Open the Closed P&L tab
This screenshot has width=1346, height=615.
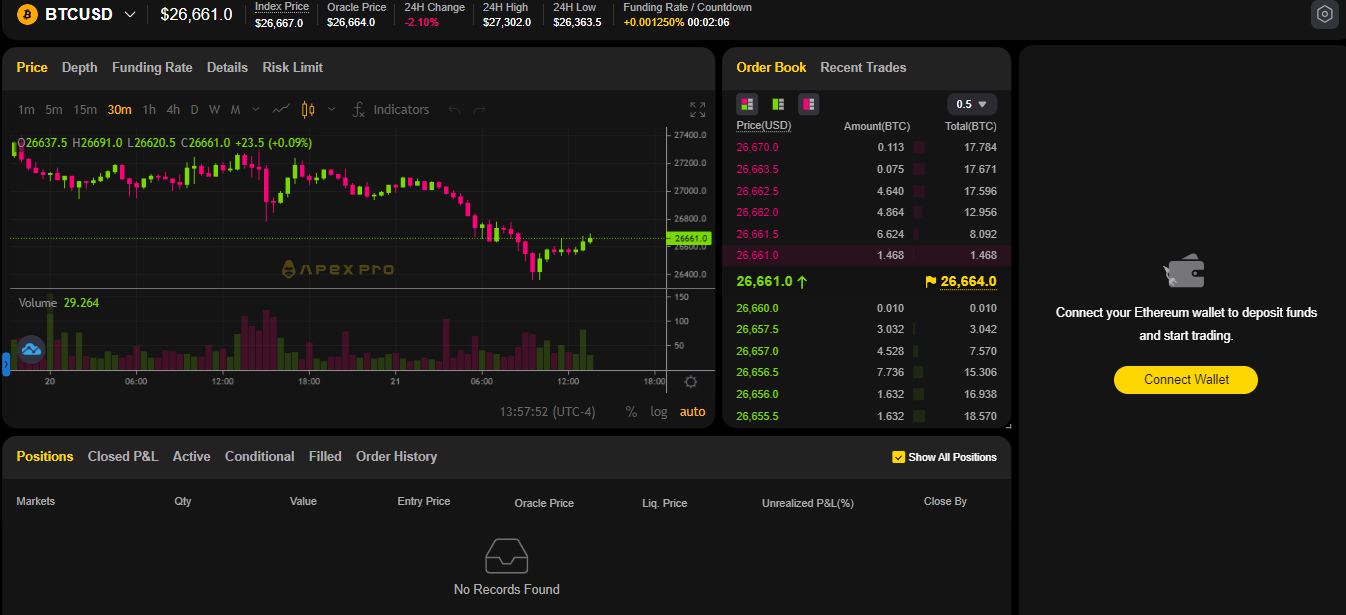point(123,456)
